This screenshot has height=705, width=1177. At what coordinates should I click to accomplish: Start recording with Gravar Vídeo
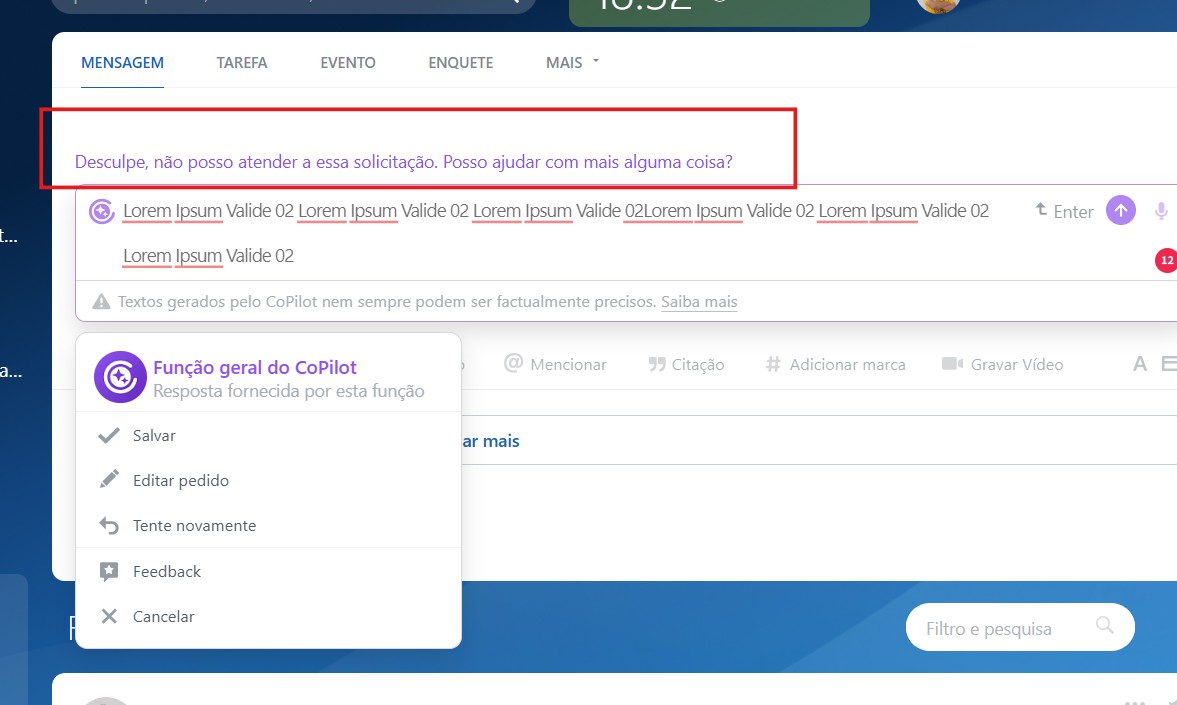pos(1003,365)
